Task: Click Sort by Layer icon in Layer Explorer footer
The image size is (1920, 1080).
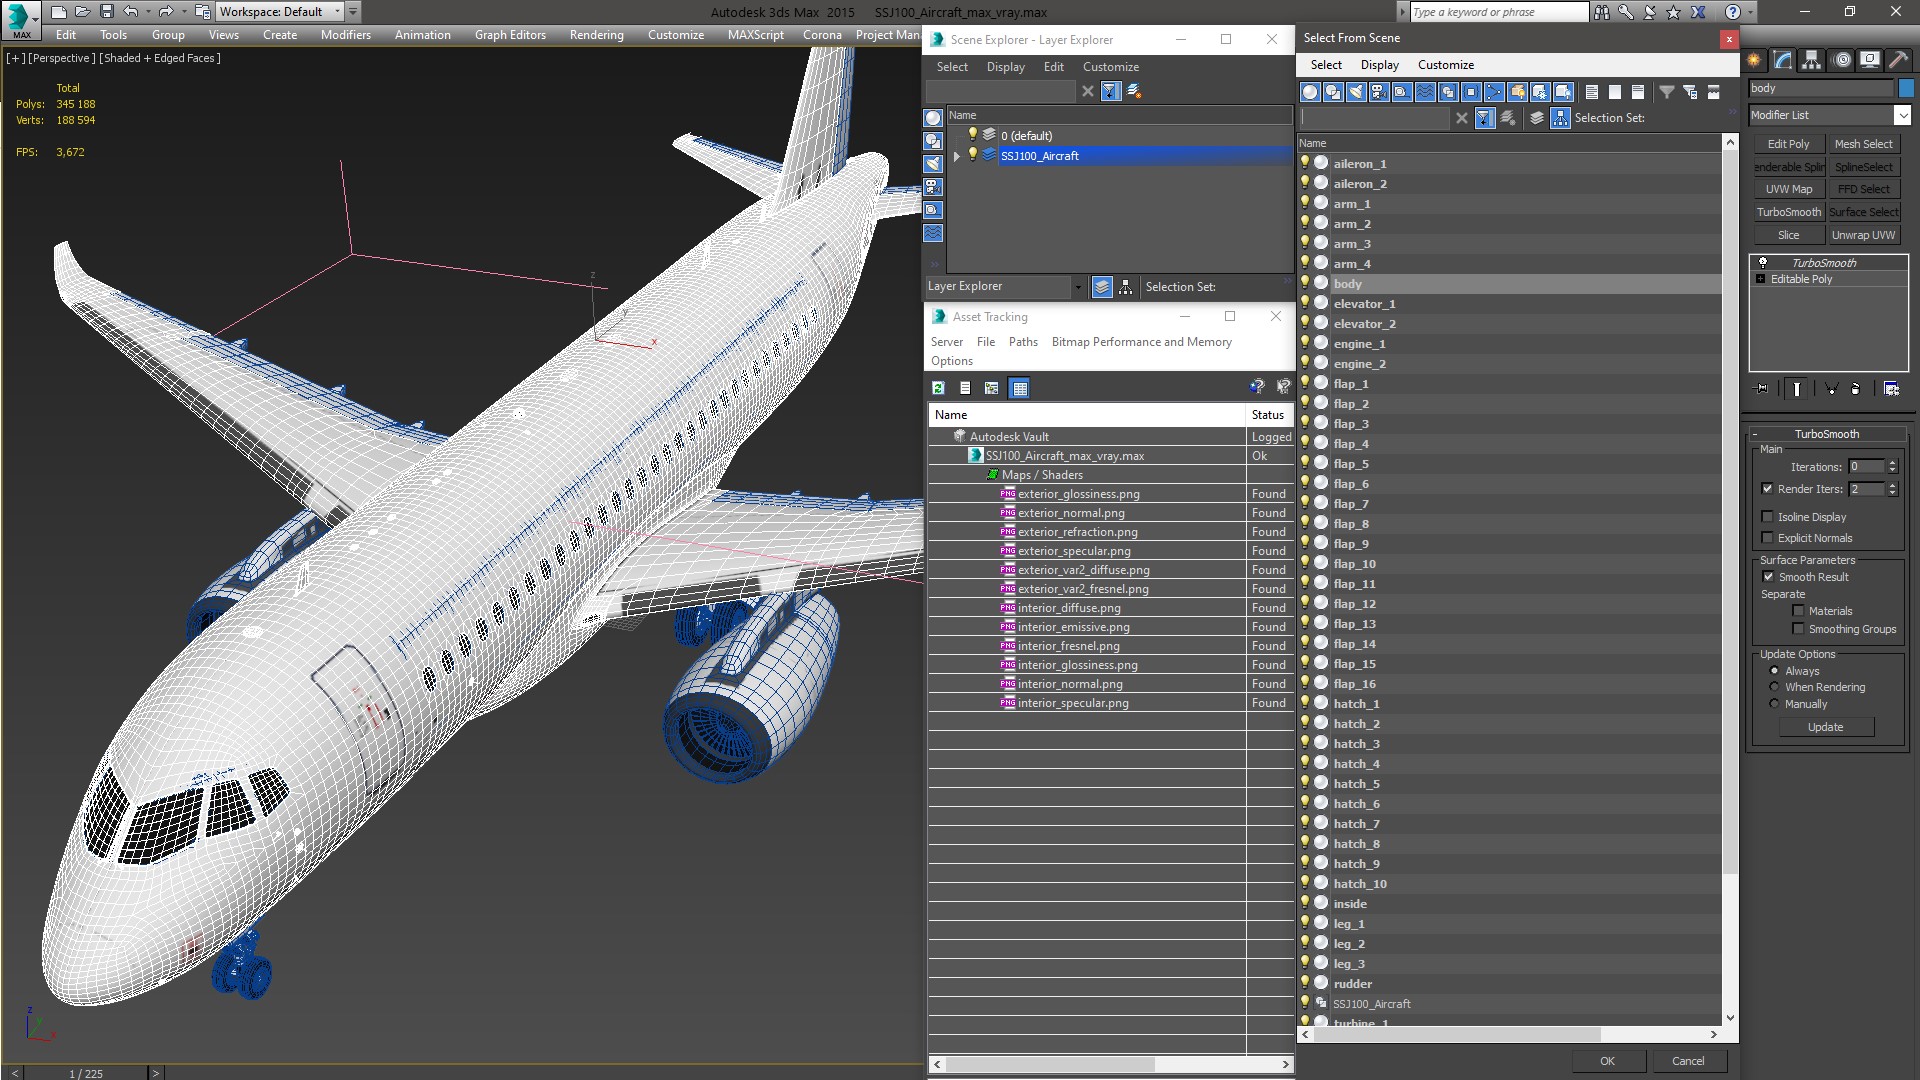Action: [x=1102, y=287]
